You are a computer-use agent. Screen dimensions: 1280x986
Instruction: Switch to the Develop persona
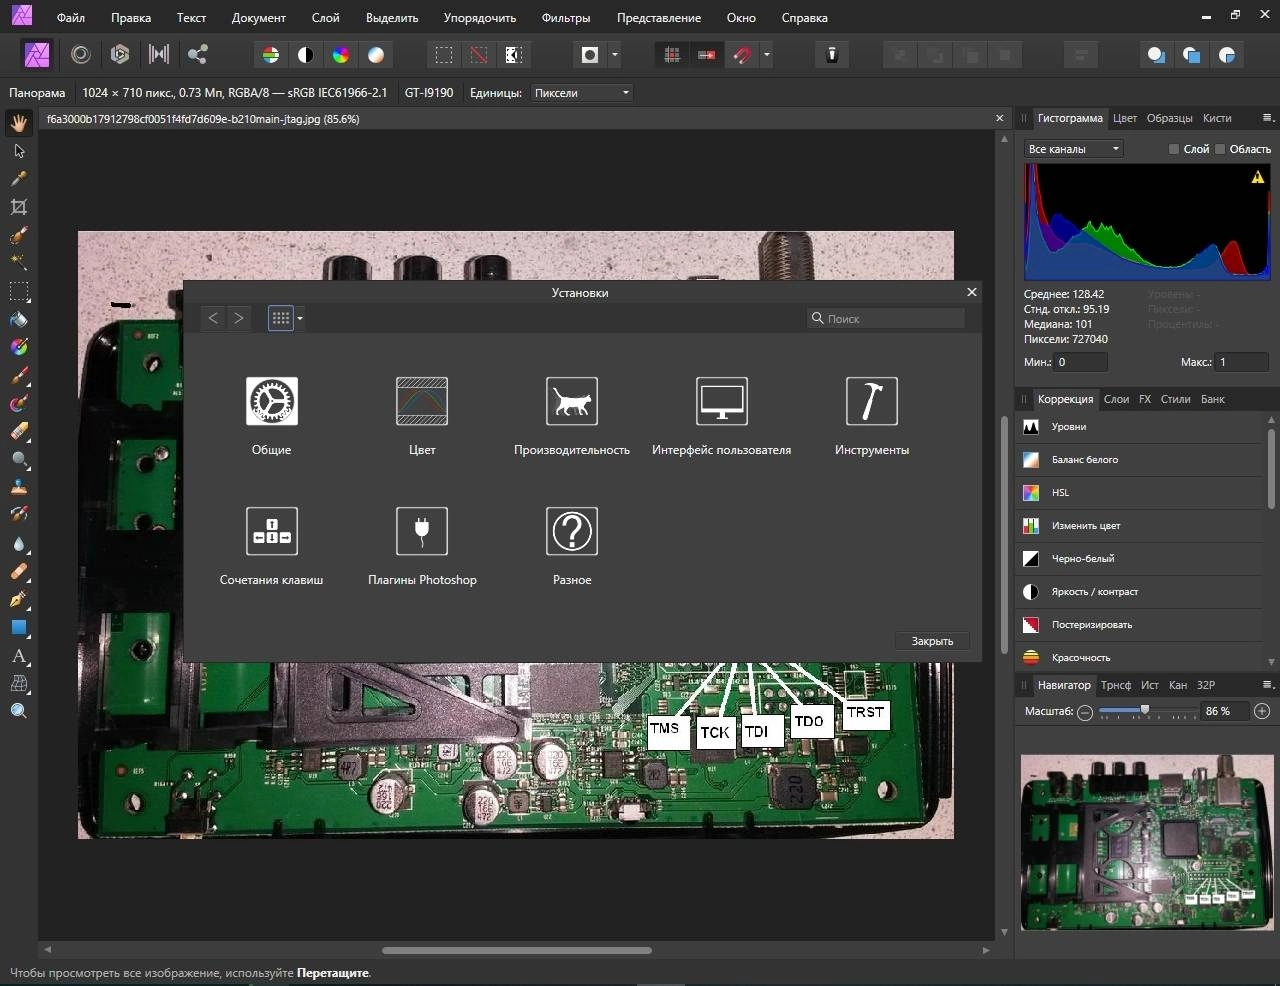[x=120, y=55]
